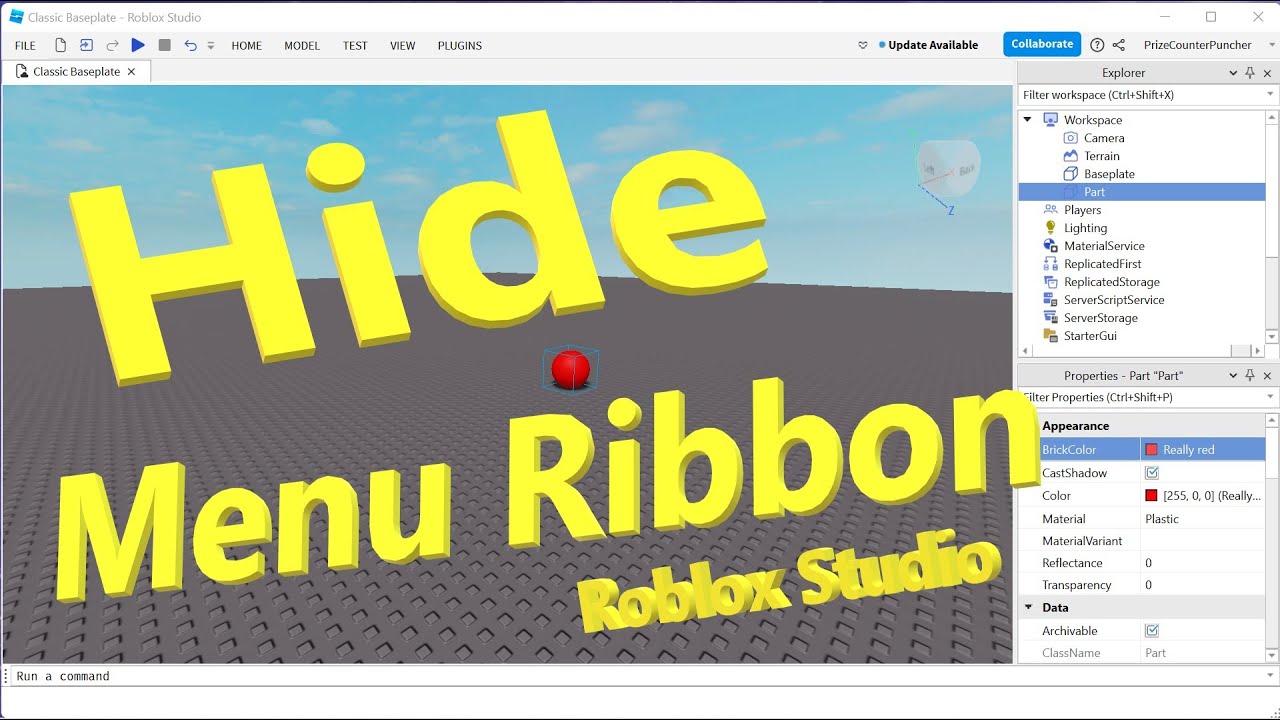Image resolution: width=1280 pixels, height=720 pixels.
Task: Click the Share icon next to Help
Action: [1119, 45]
